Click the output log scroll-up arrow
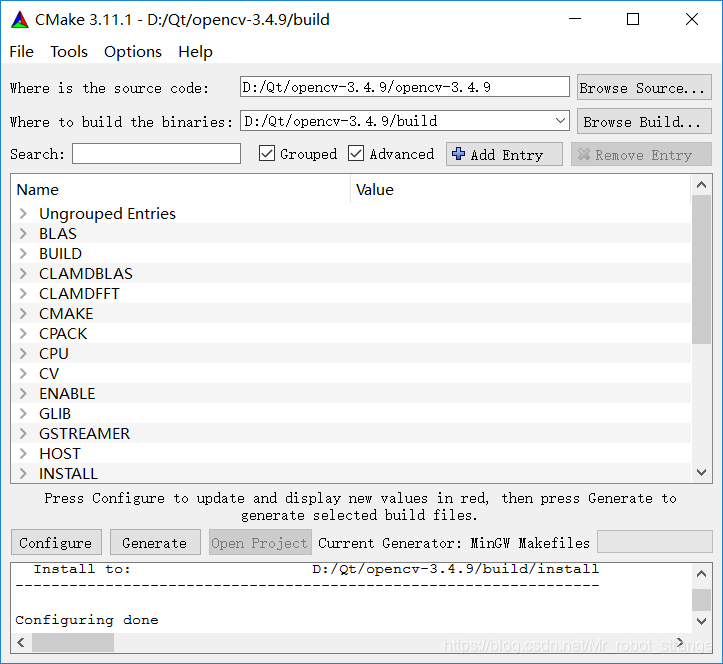Screen dimensions: 723x664 pyautogui.click(x=701, y=574)
